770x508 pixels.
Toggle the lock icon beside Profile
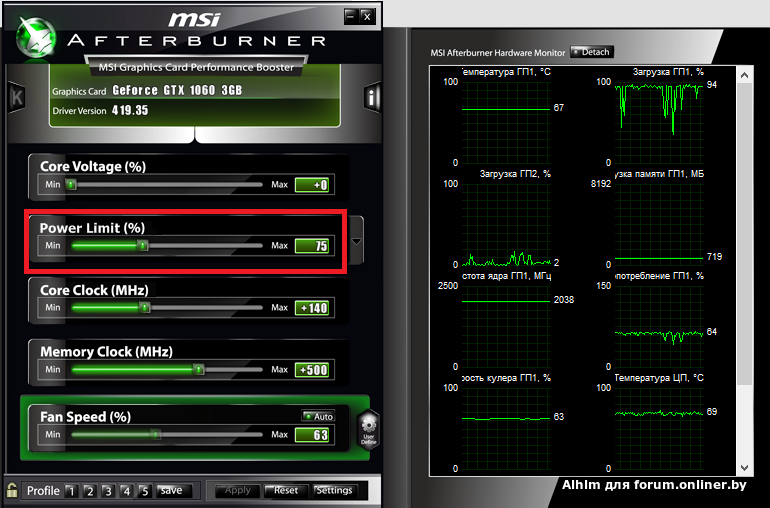point(12,490)
